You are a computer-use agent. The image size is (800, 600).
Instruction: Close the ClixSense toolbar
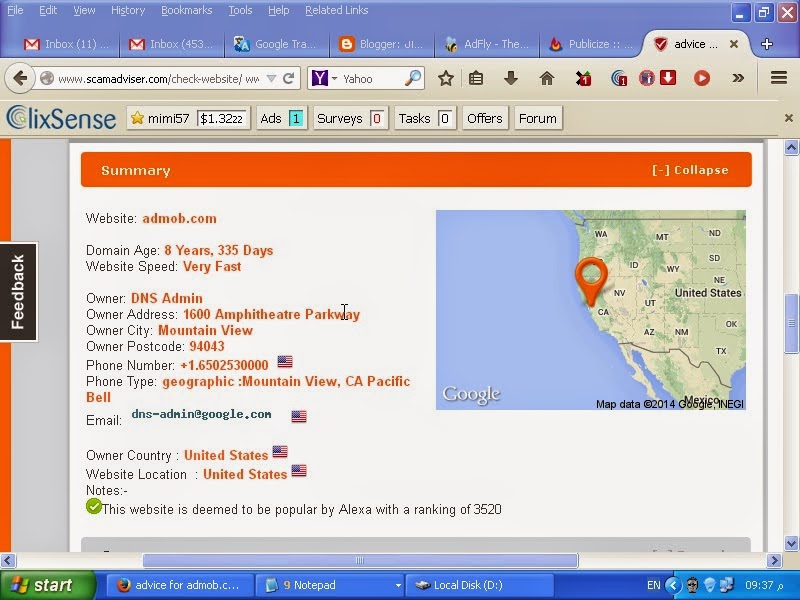click(x=788, y=118)
